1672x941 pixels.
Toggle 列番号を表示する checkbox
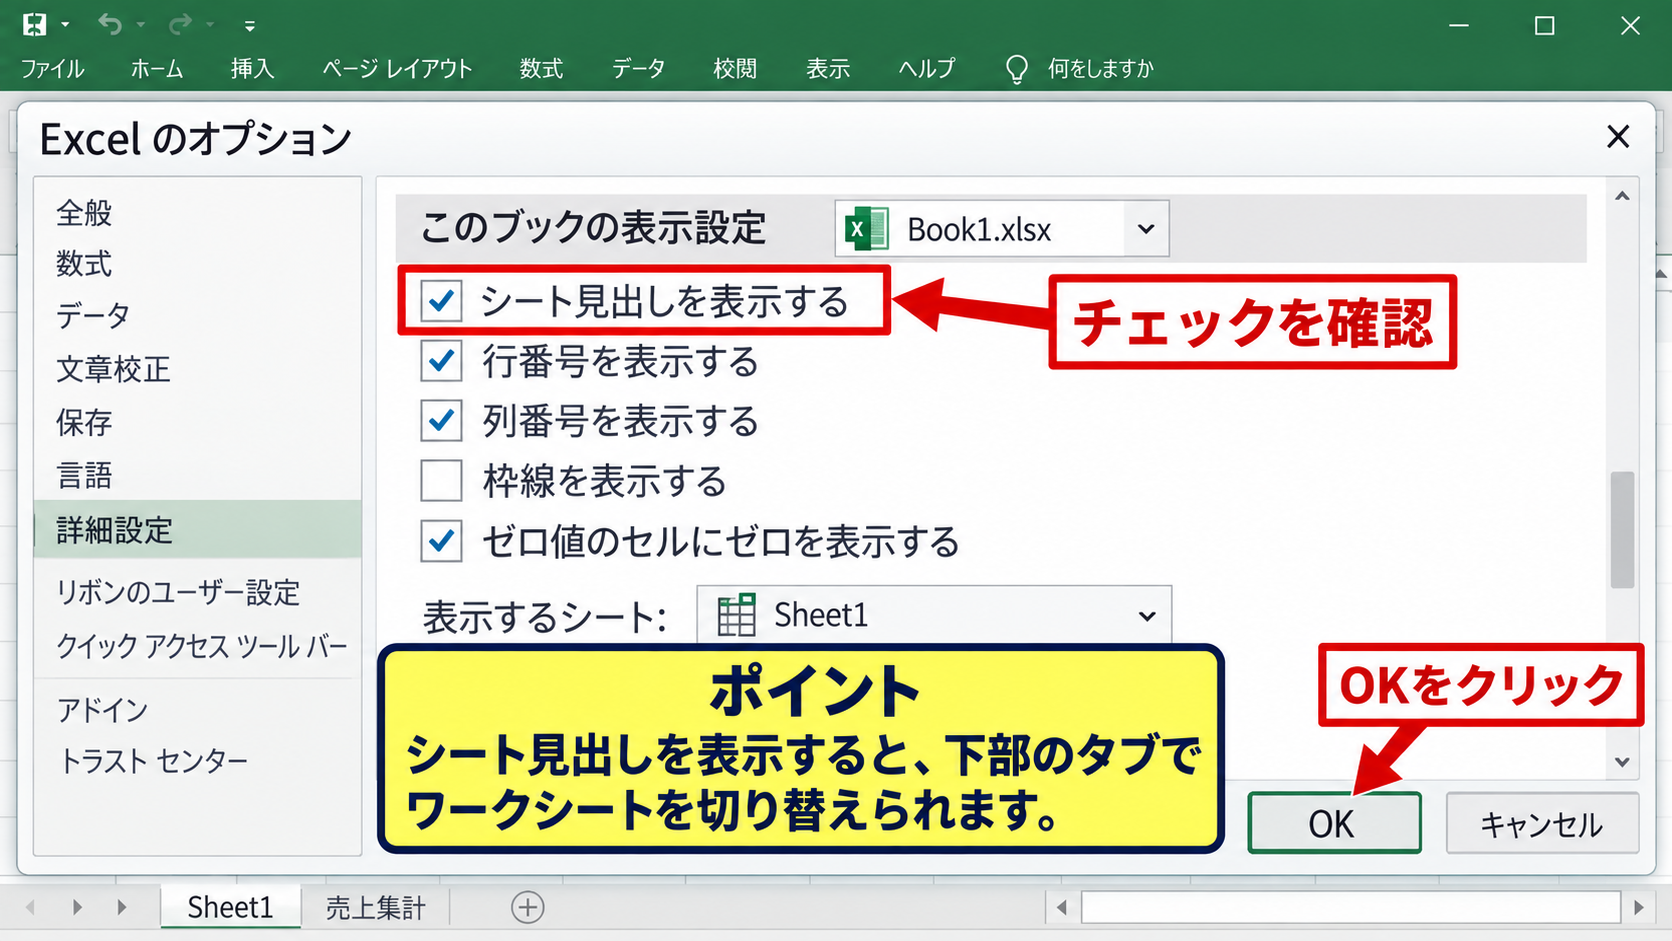point(441,421)
